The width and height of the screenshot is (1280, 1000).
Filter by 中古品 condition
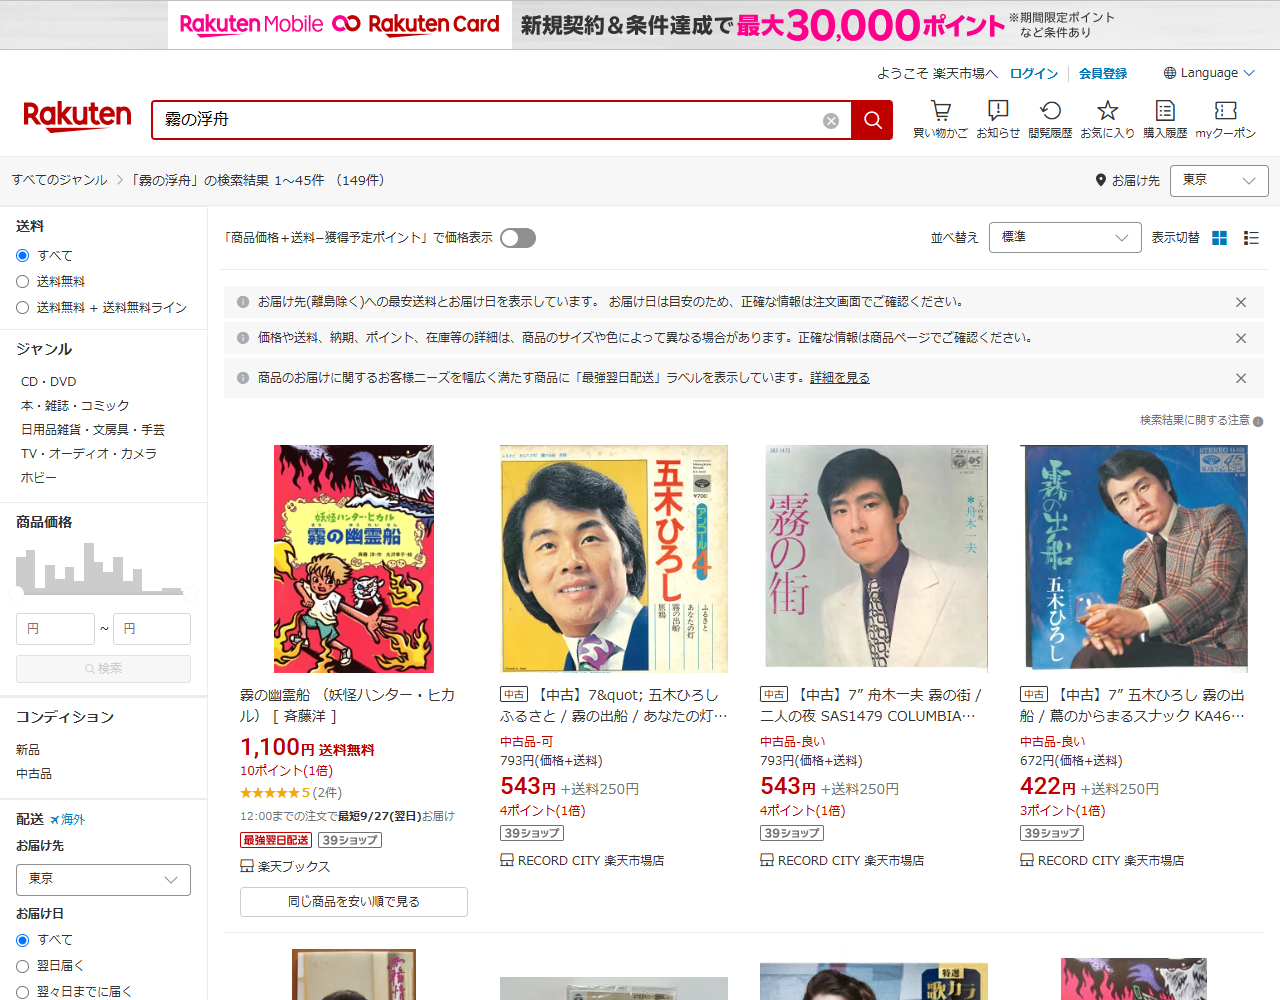click(34, 774)
